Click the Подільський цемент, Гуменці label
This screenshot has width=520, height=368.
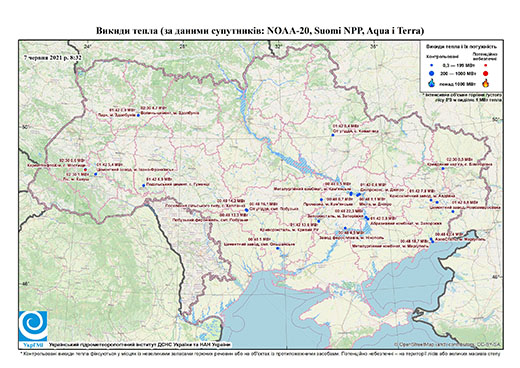coord(178,184)
